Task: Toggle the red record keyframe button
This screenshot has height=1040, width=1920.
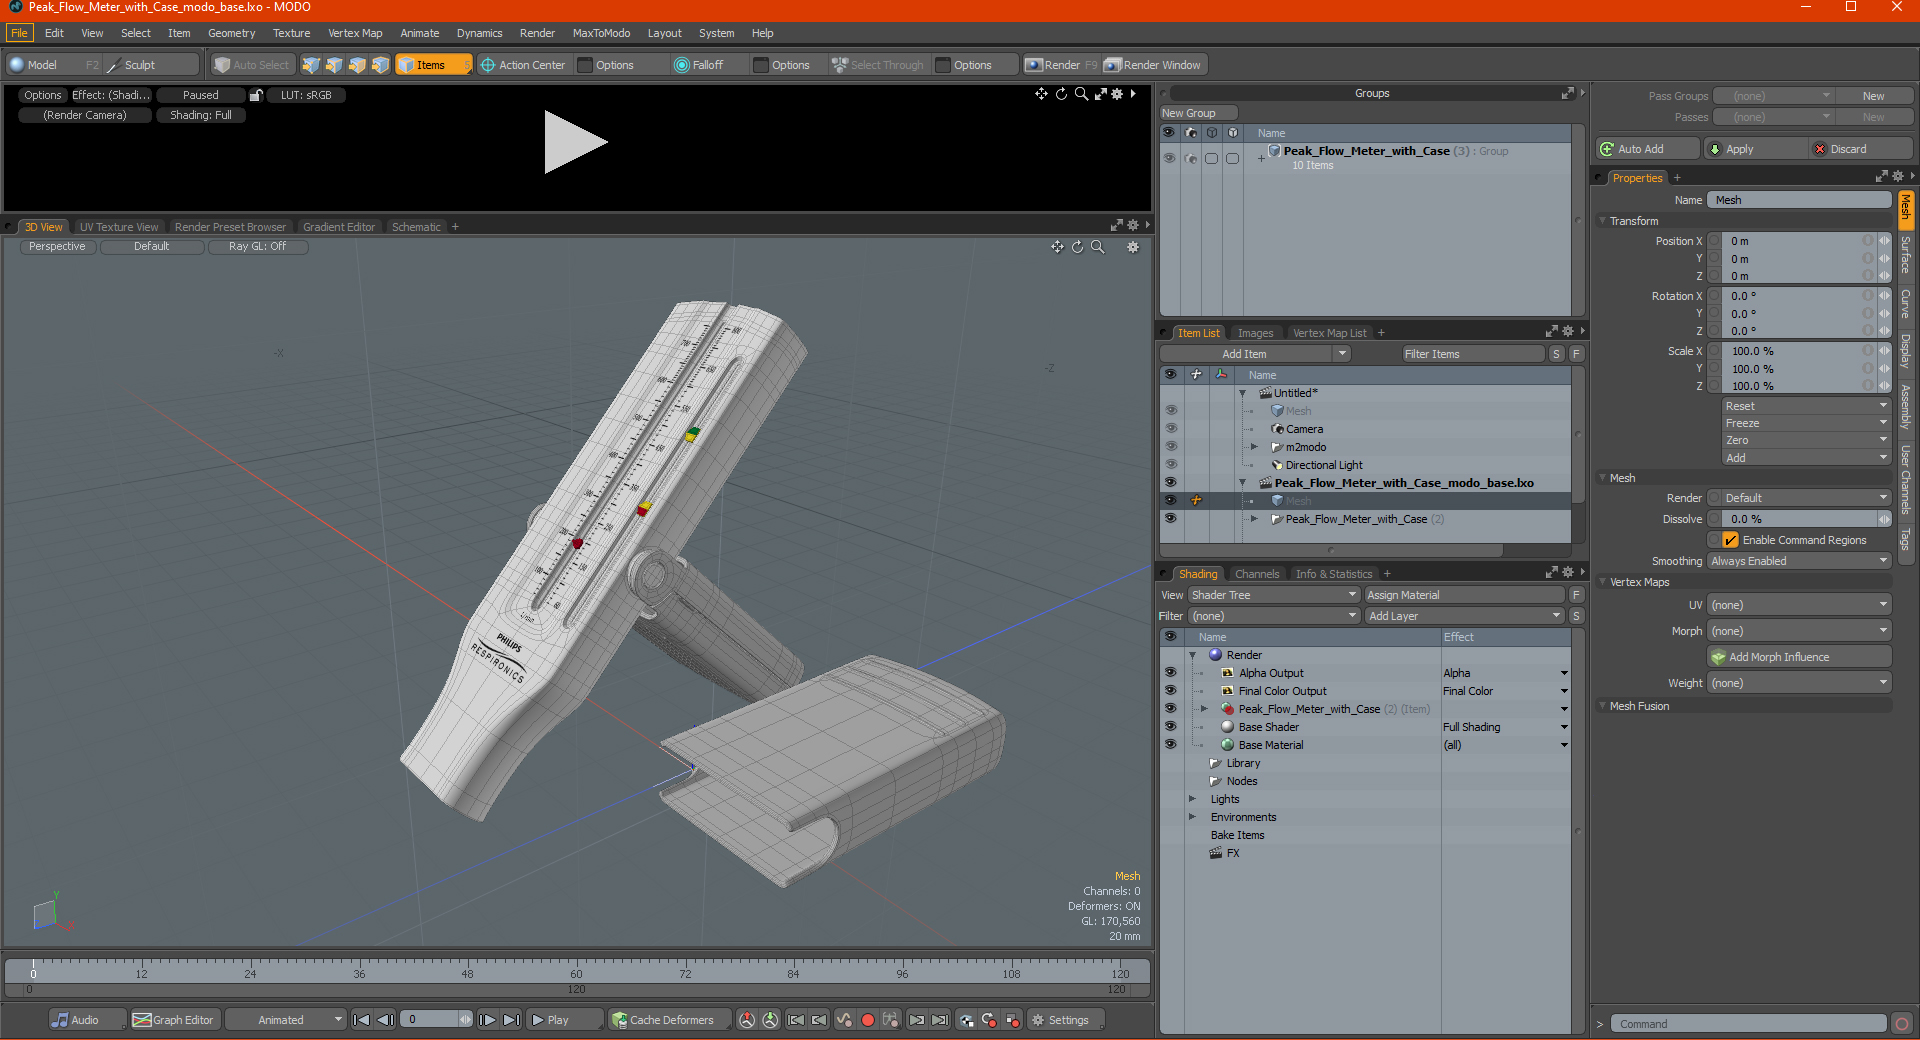Action: (x=868, y=1020)
